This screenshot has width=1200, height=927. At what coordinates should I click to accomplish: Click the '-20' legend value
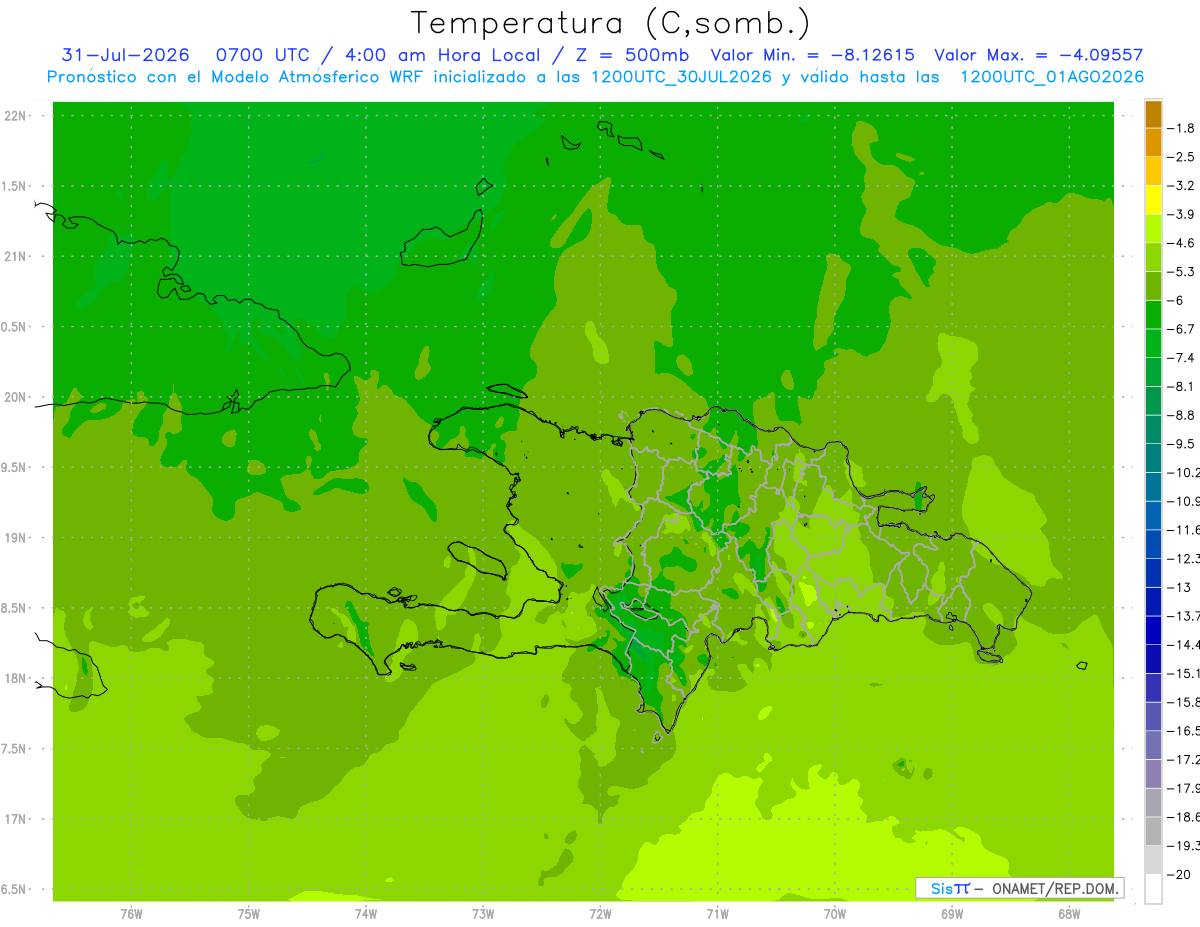coord(1179,875)
